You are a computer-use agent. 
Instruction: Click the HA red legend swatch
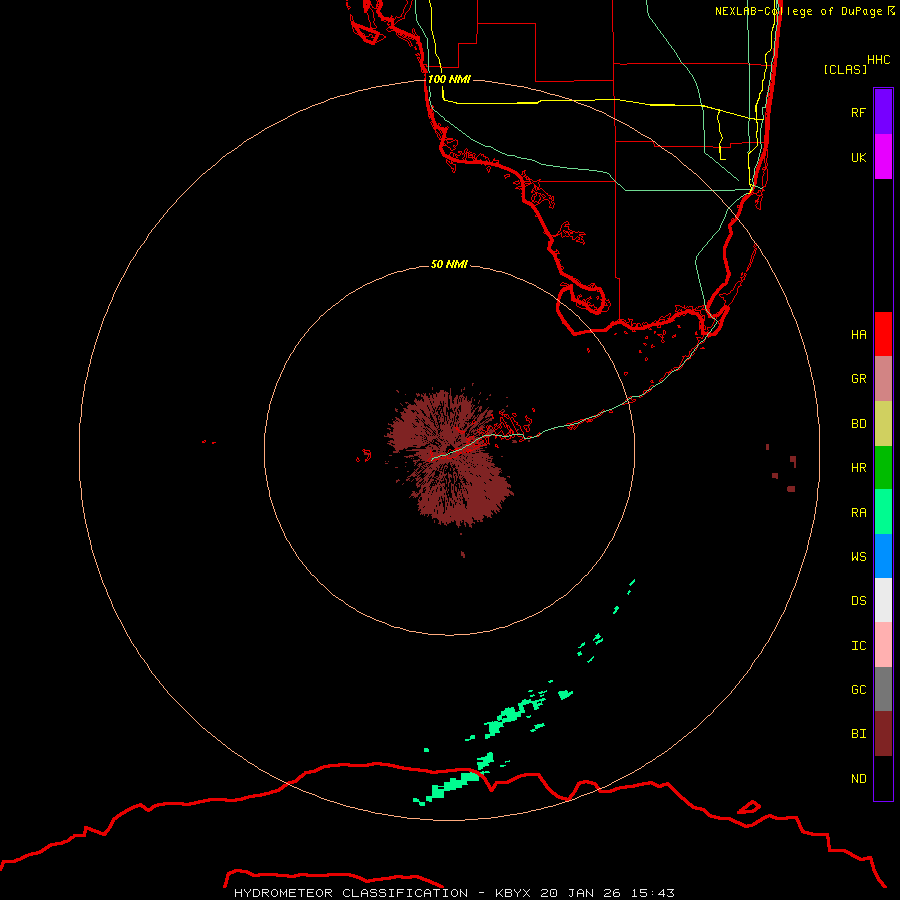[x=883, y=334]
